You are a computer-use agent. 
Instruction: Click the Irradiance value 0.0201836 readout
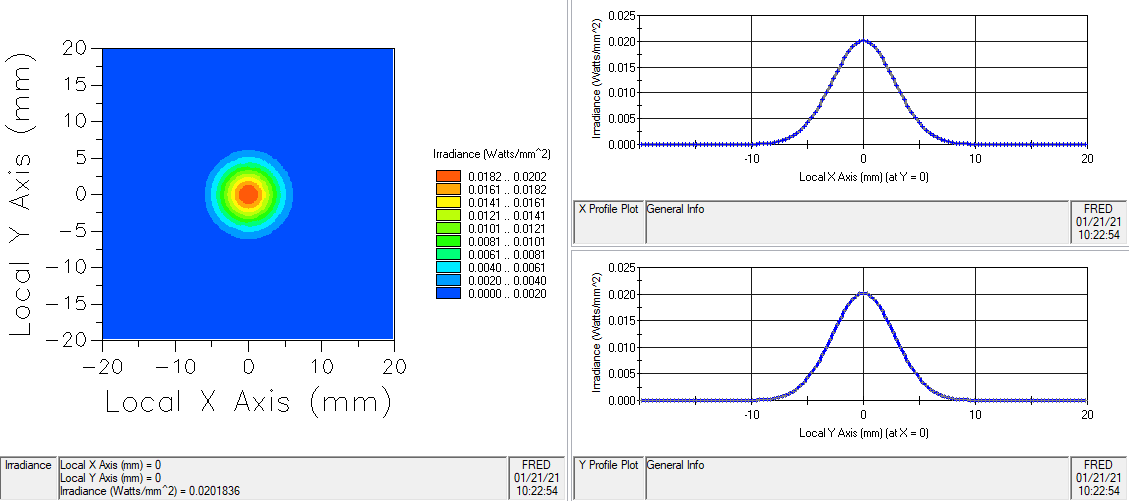150,491
